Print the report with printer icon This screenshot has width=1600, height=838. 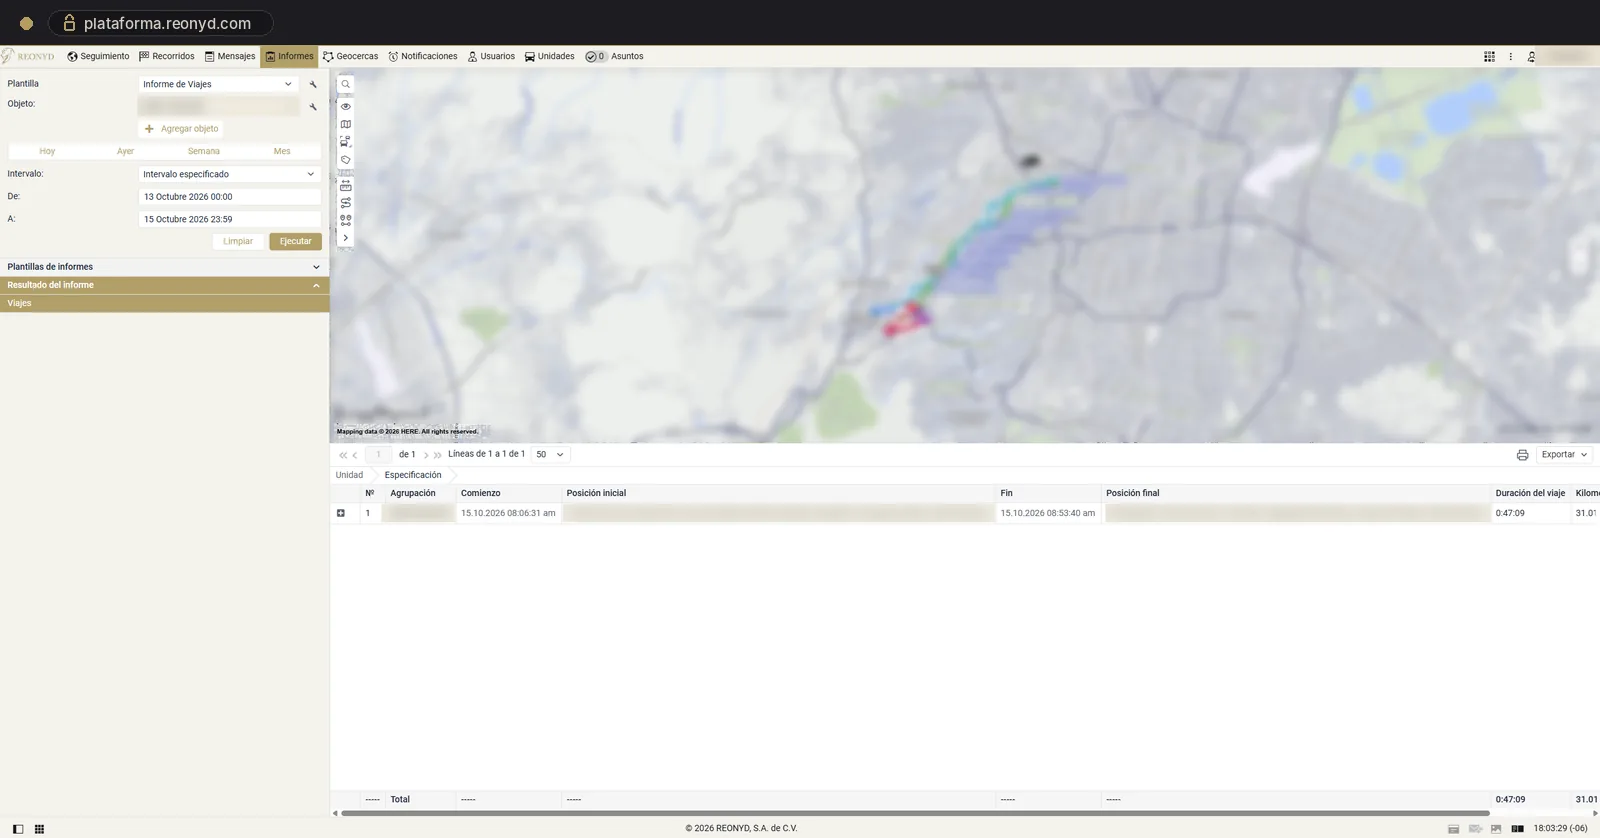point(1522,455)
